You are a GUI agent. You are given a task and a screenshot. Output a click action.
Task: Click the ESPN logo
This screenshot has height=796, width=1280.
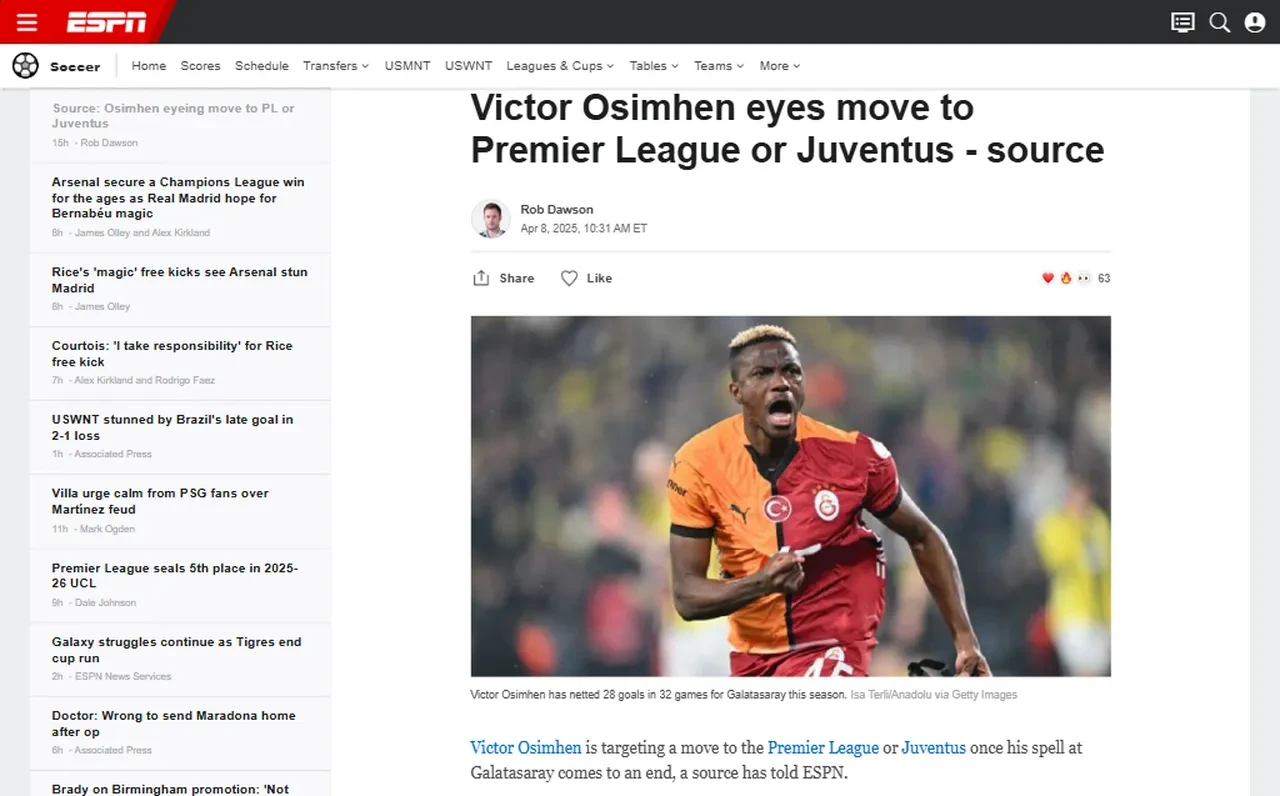click(x=106, y=22)
